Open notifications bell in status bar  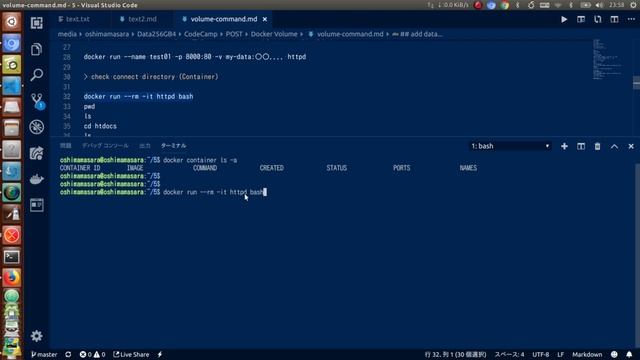coord(629,354)
